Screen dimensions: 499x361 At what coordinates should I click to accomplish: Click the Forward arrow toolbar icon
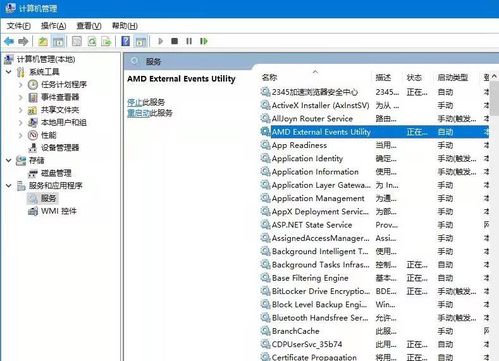[x=23, y=41]
